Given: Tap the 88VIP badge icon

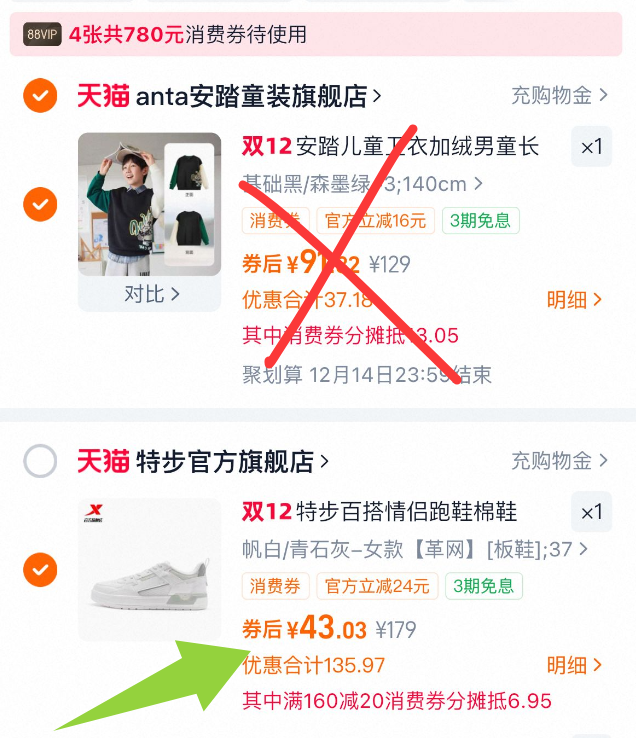Looking at the screenshot, I should click(42, 34).
